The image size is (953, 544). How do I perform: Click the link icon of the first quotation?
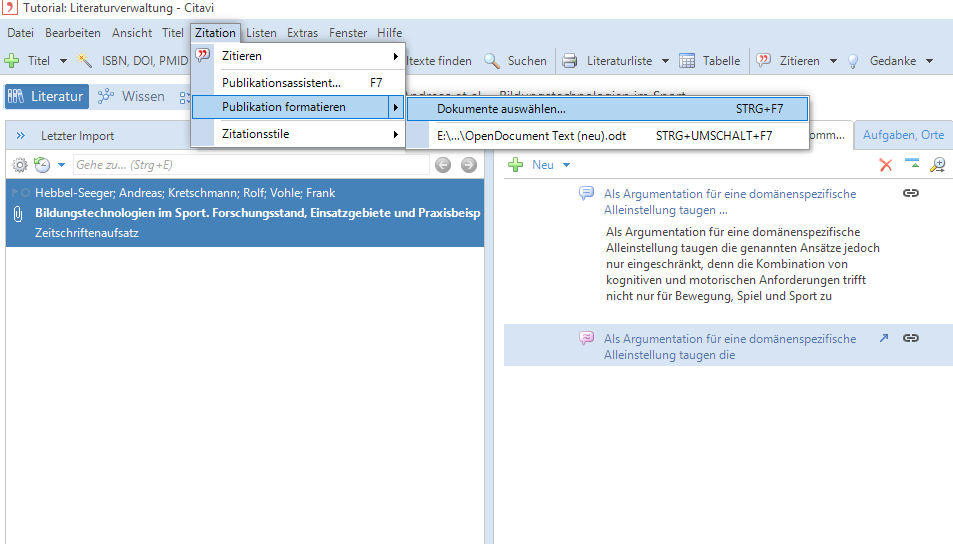point(910,193)
